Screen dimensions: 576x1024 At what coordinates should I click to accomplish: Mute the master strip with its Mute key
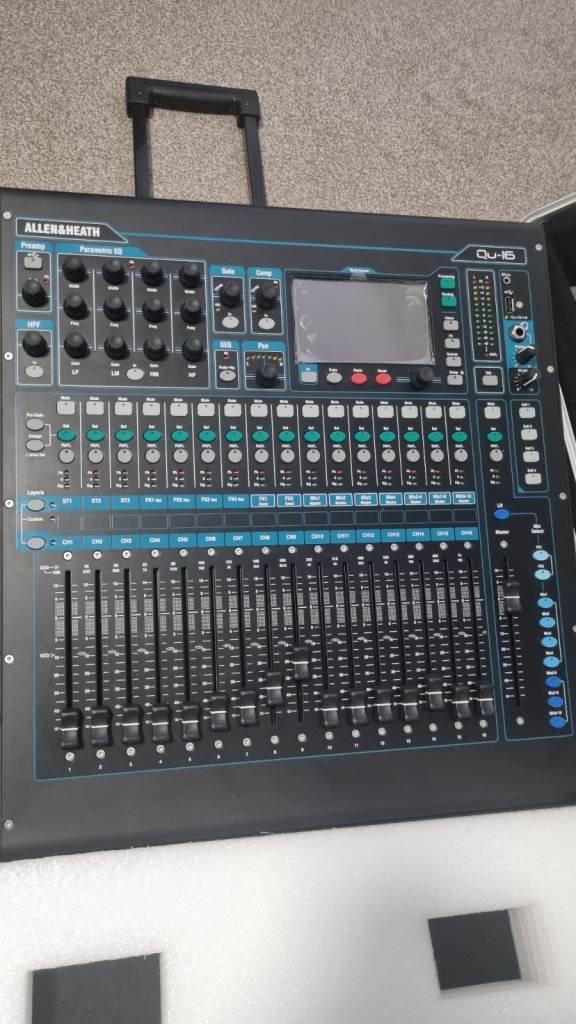coord(493,412)
